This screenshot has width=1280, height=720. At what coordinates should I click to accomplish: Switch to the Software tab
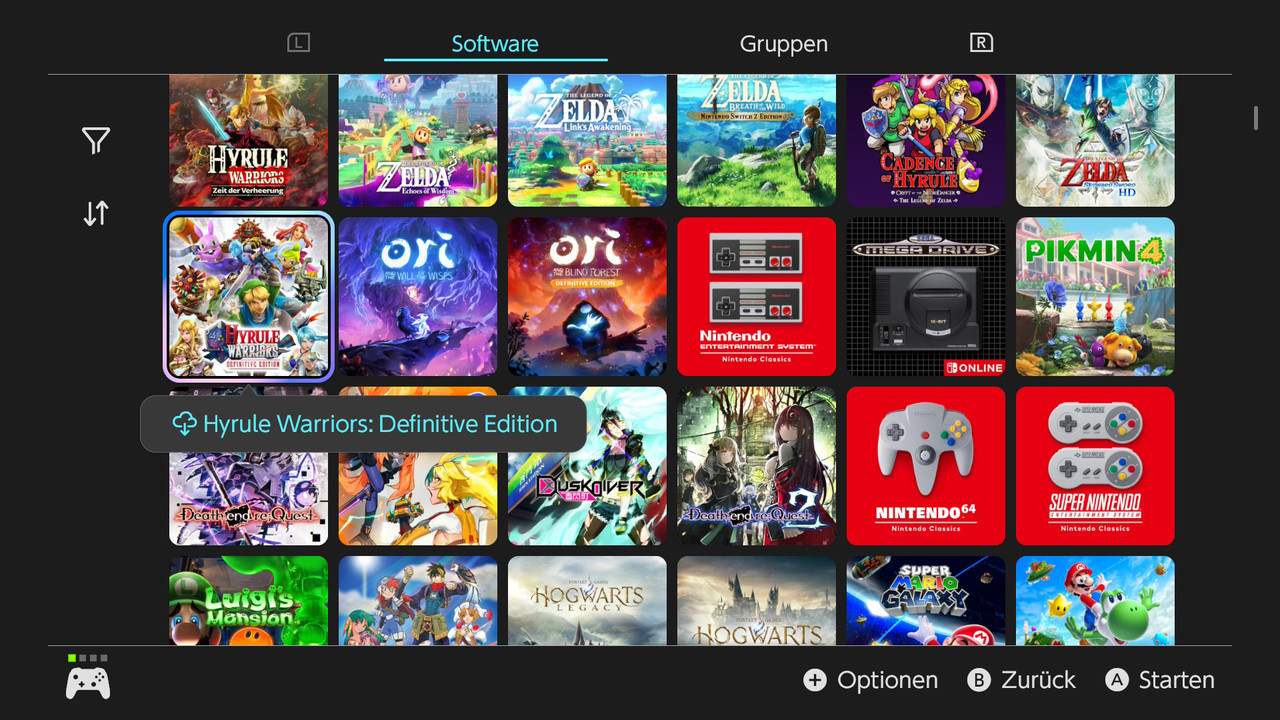coord(495,44)
